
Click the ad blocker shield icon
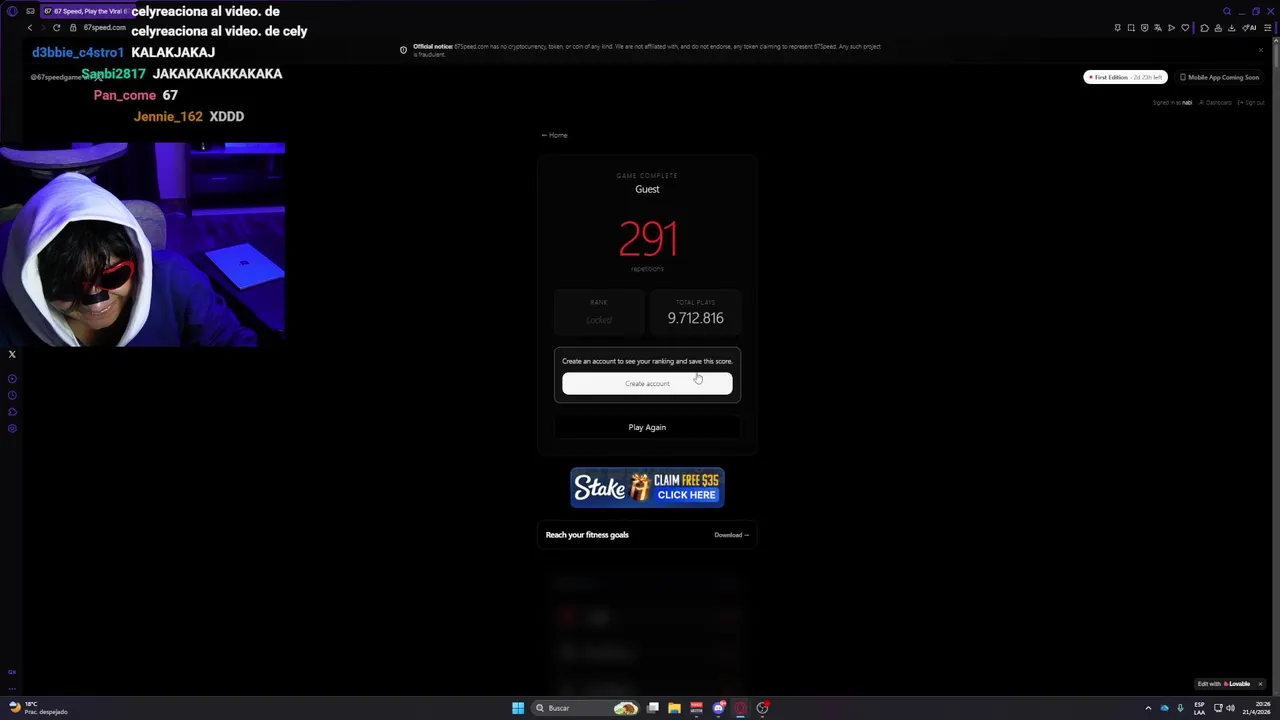1145,28
